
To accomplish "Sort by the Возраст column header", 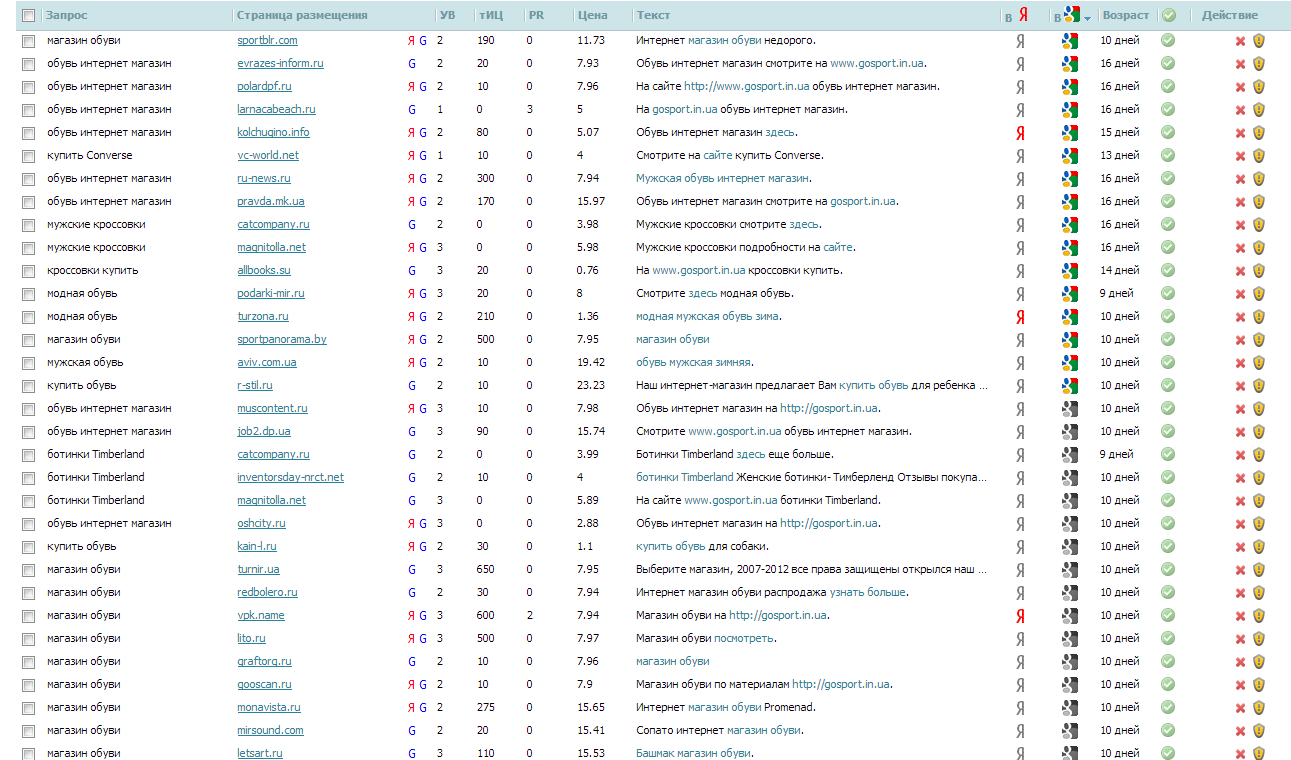I will tap(1125, 15).
